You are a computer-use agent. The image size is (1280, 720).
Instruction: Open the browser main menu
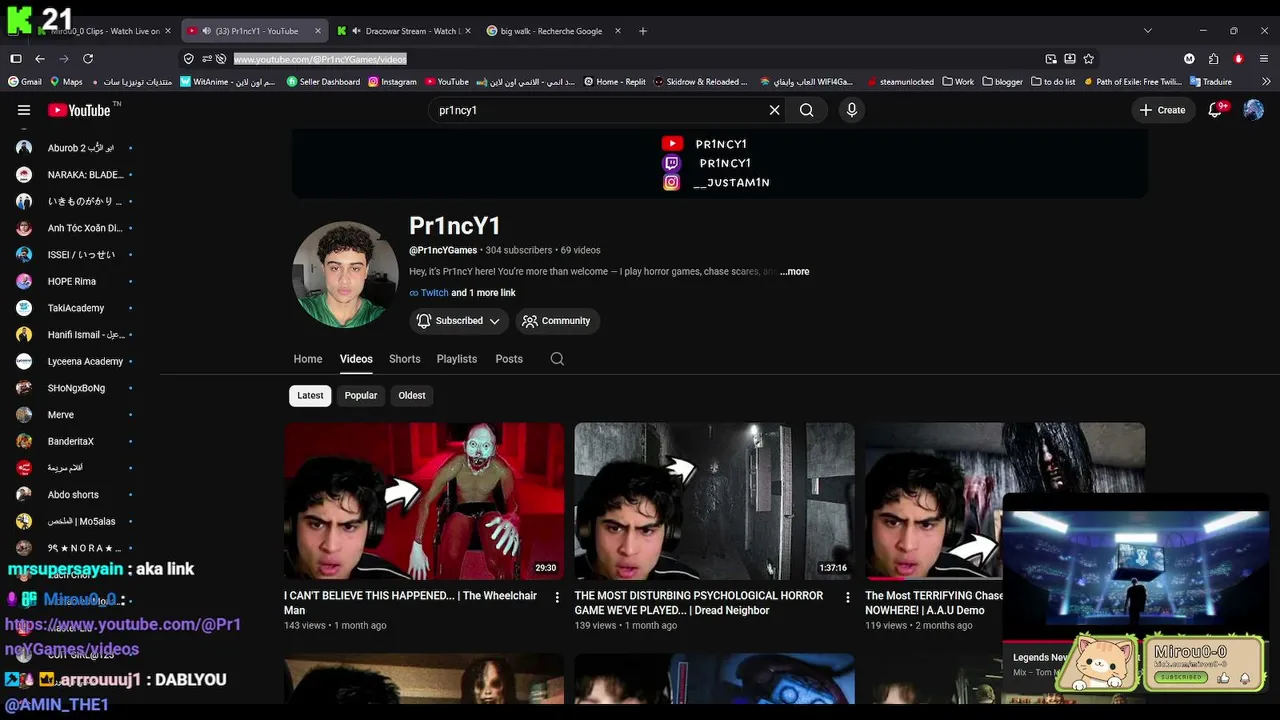1265,59
